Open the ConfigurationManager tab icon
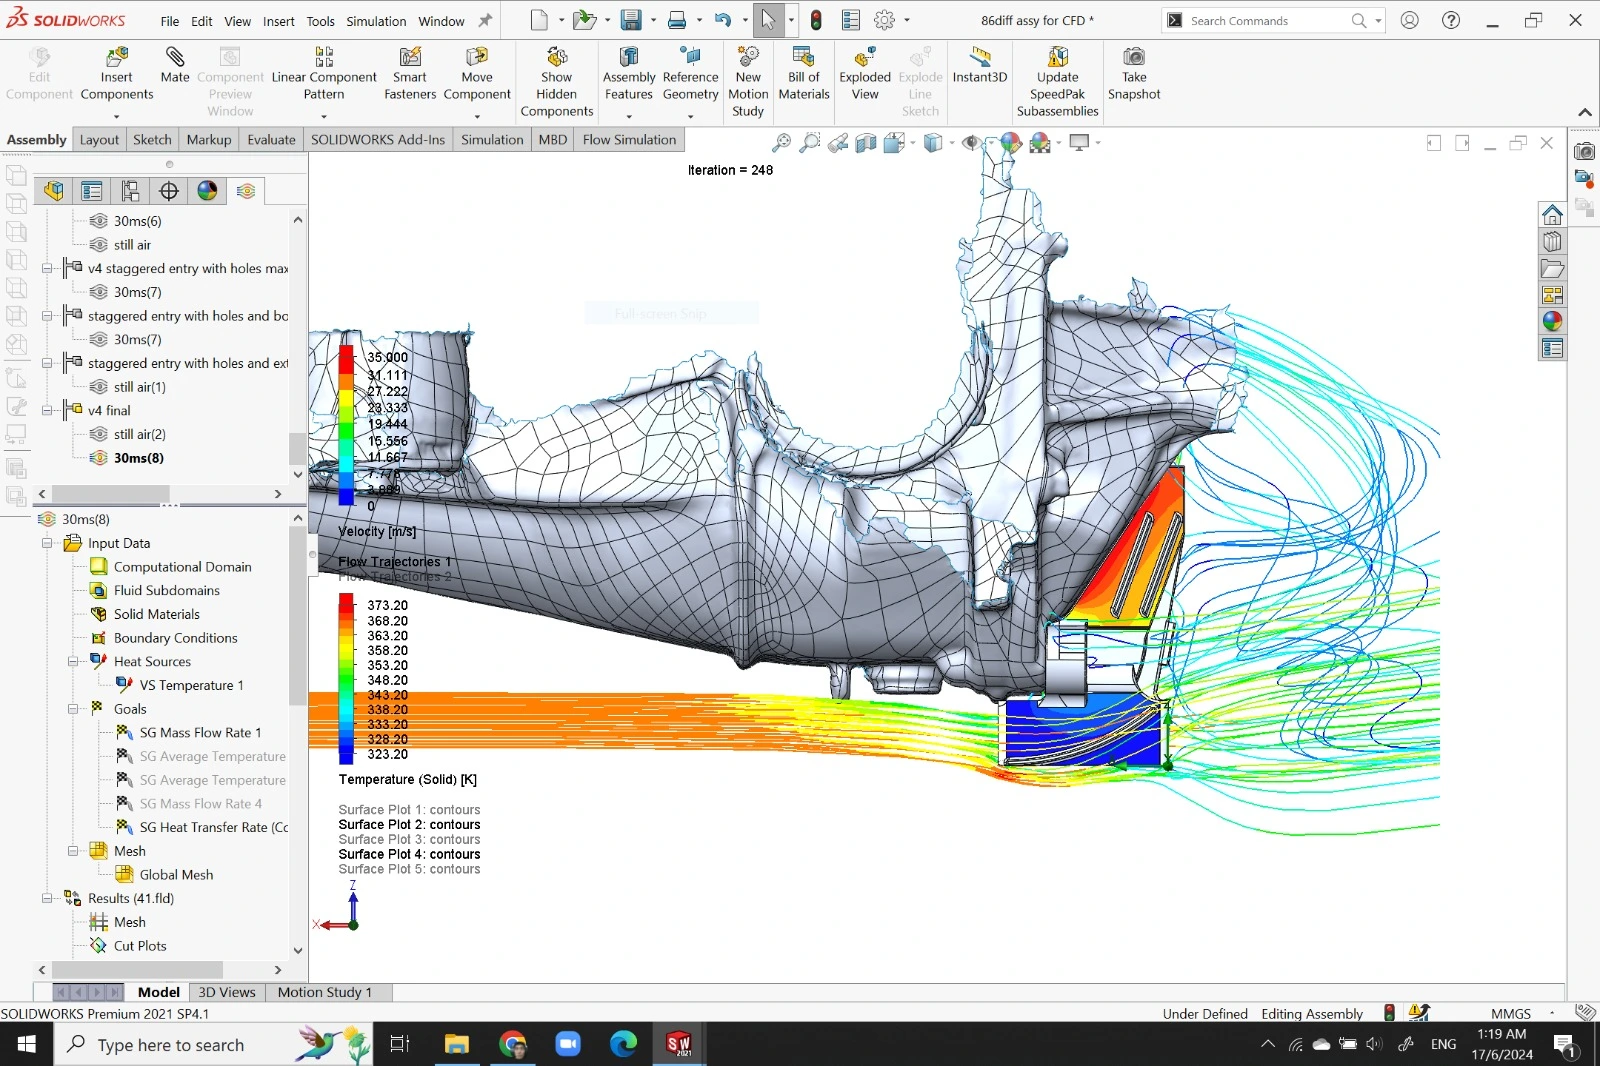This screenshot has width=1600, height=1066. coord(131,191)
